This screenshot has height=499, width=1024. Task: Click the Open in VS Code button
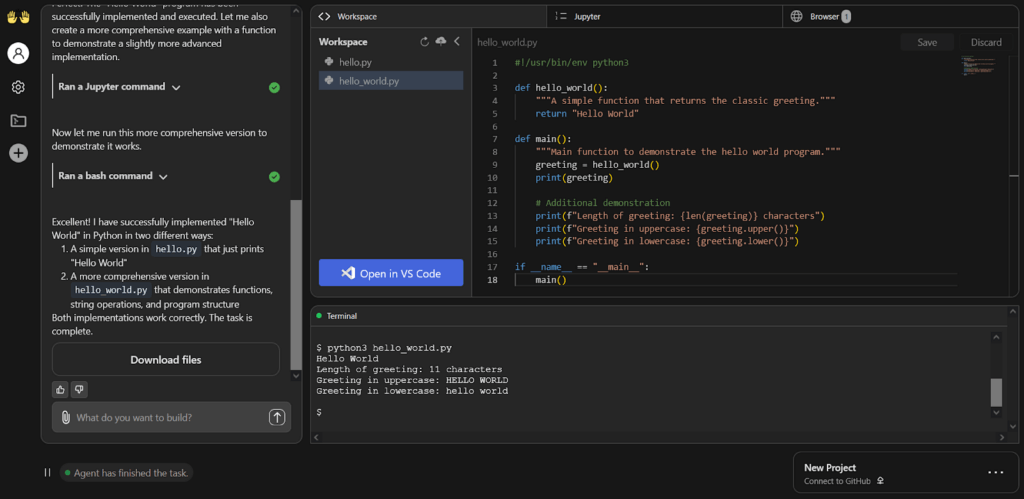pos(391,273)
